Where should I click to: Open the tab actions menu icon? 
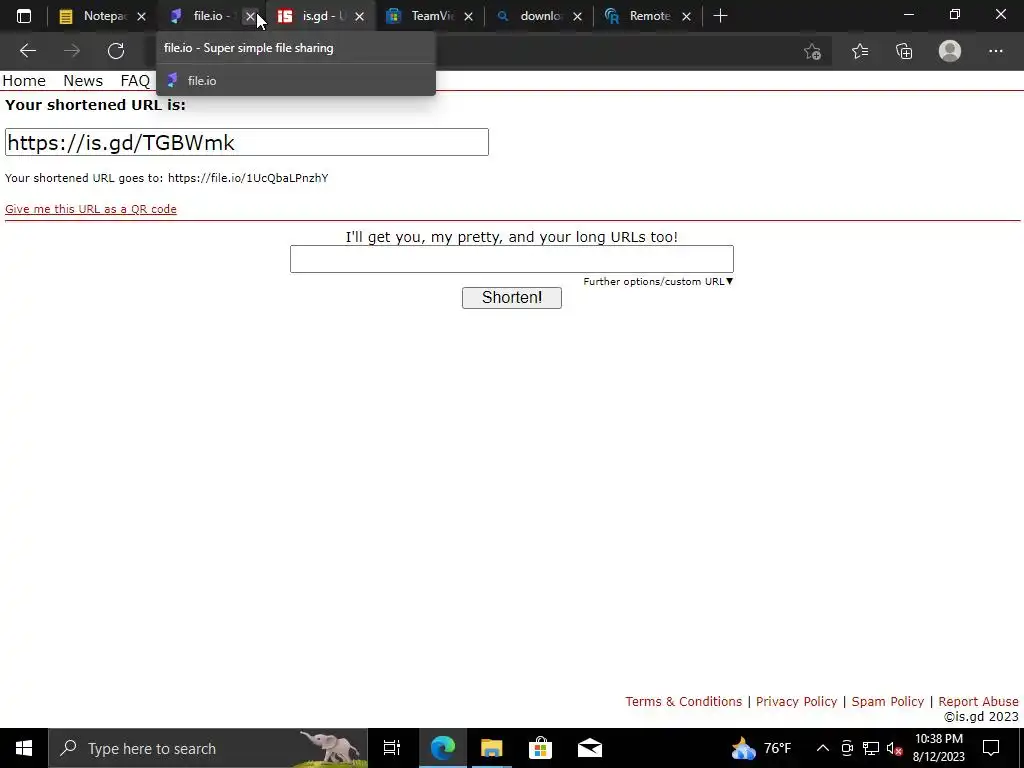[24, 16]
